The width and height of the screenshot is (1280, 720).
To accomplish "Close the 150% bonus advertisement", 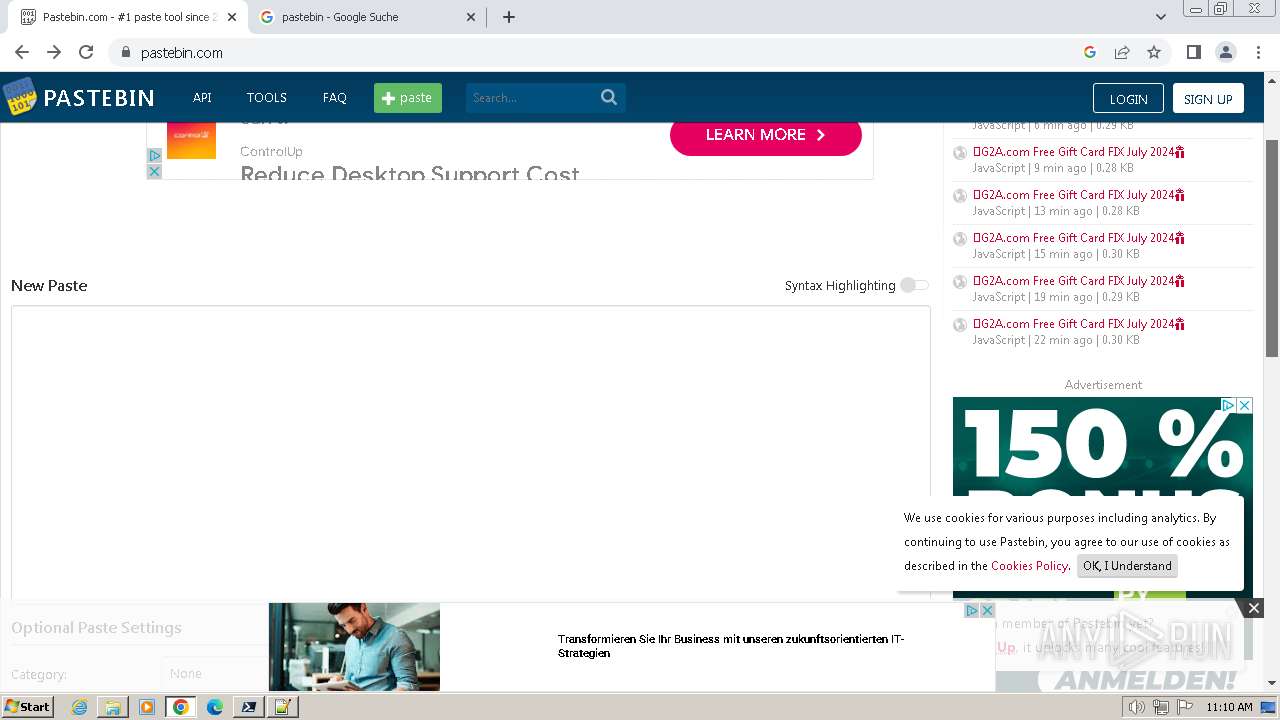I will pyautogui.click(x=1244, y=405).
